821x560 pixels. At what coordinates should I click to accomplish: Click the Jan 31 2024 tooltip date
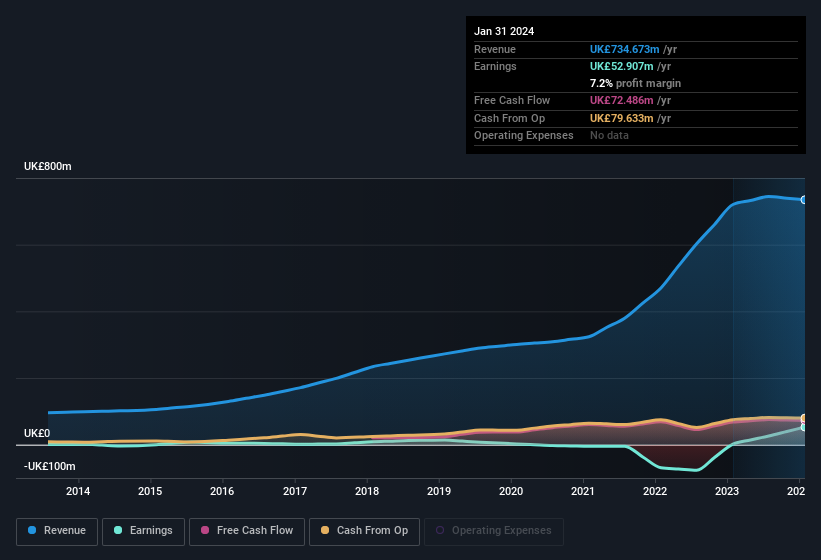504,31
